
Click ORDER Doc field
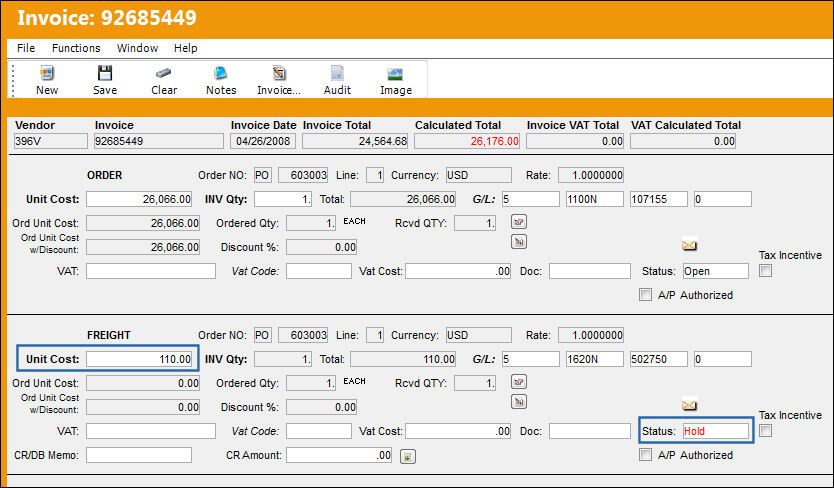[590, 271]
